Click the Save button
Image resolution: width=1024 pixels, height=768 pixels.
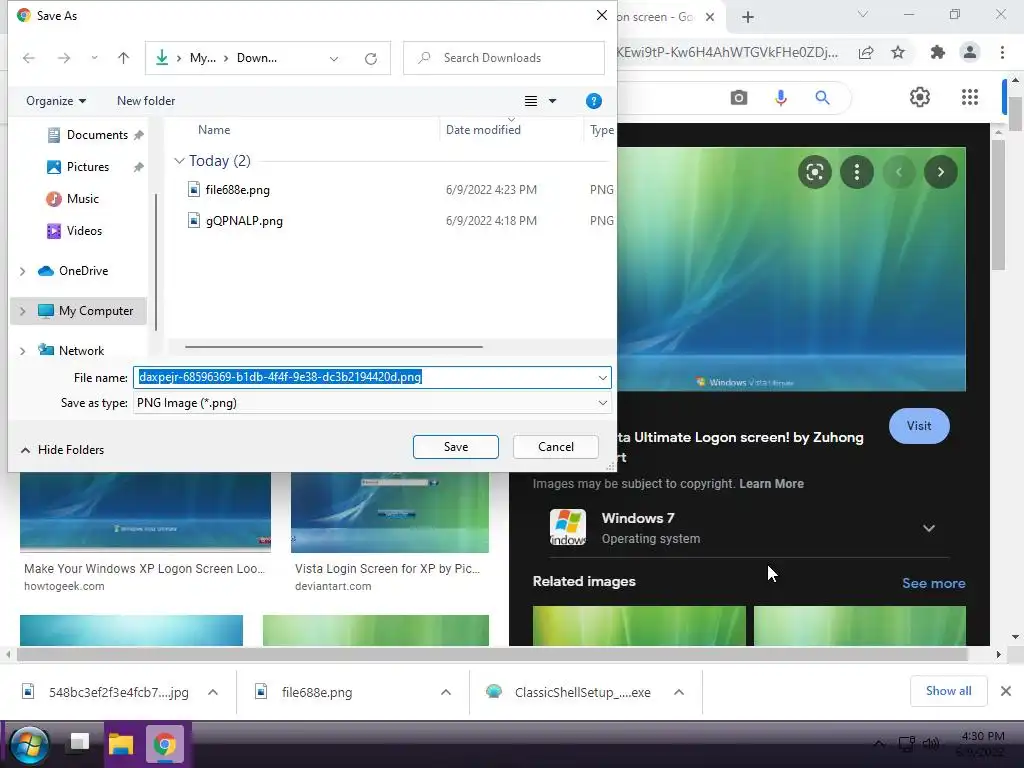point(456,447)
